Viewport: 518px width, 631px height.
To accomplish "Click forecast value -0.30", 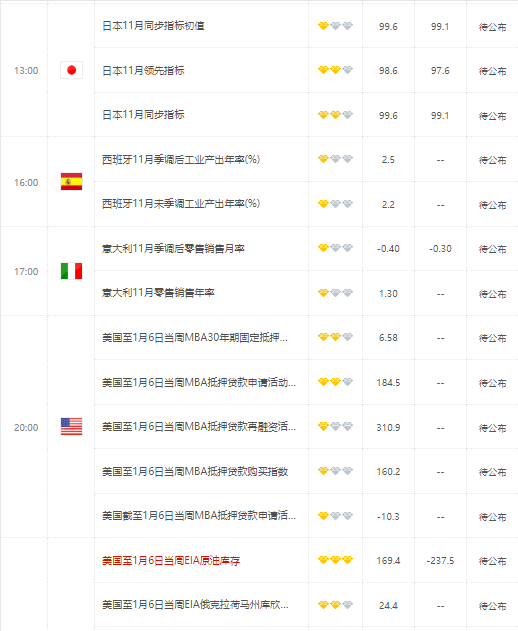I will click(440, 249).
